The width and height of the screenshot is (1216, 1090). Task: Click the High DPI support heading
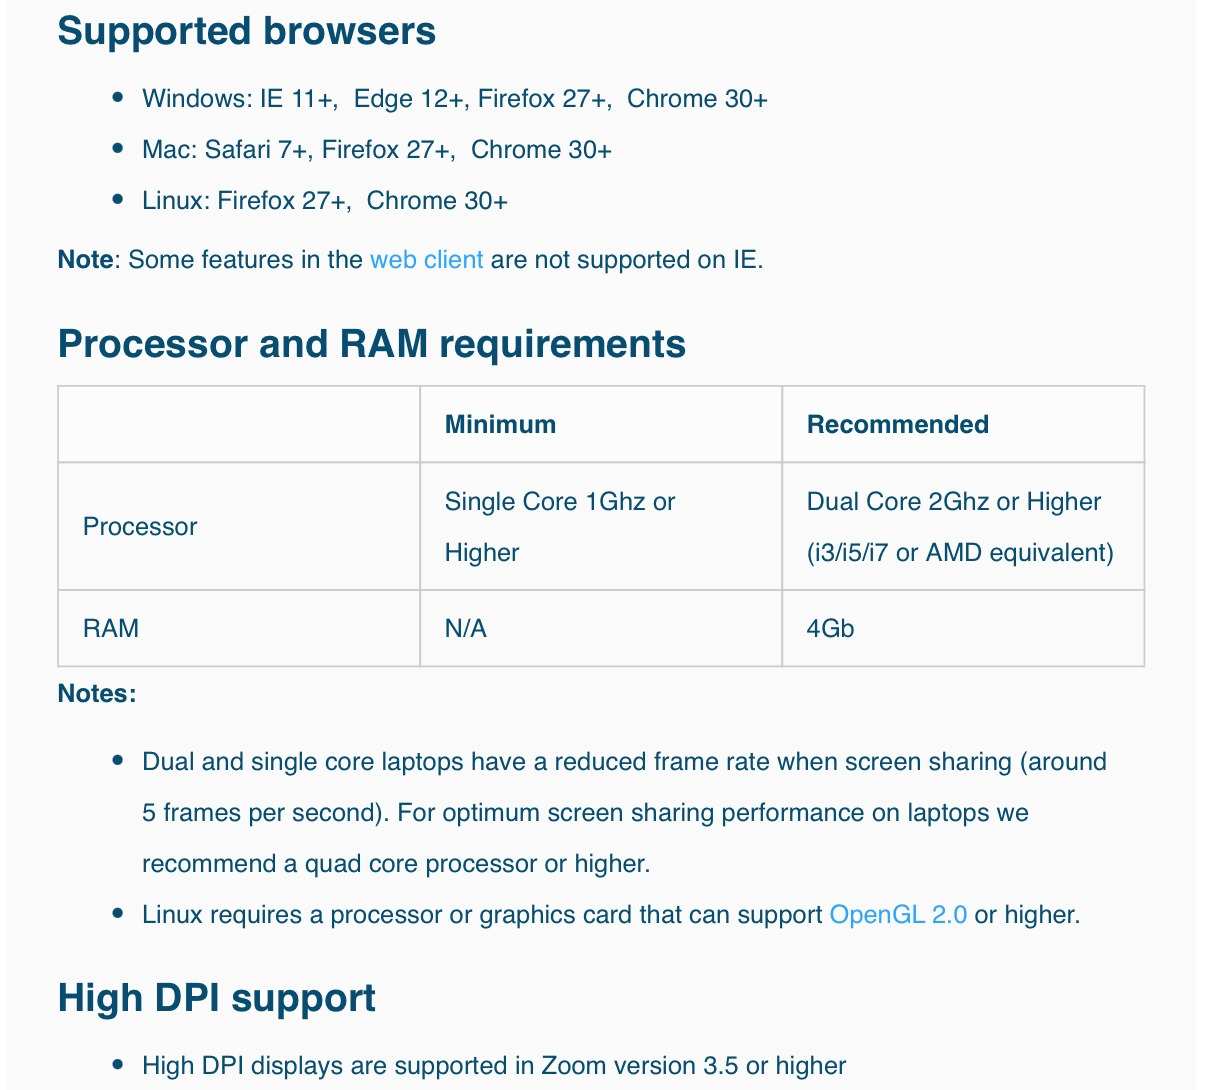coord(217,998)
